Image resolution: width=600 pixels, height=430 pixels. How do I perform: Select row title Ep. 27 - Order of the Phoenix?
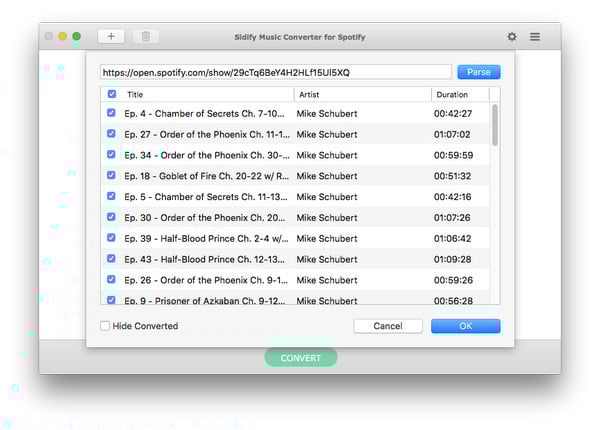click(207, 135)
